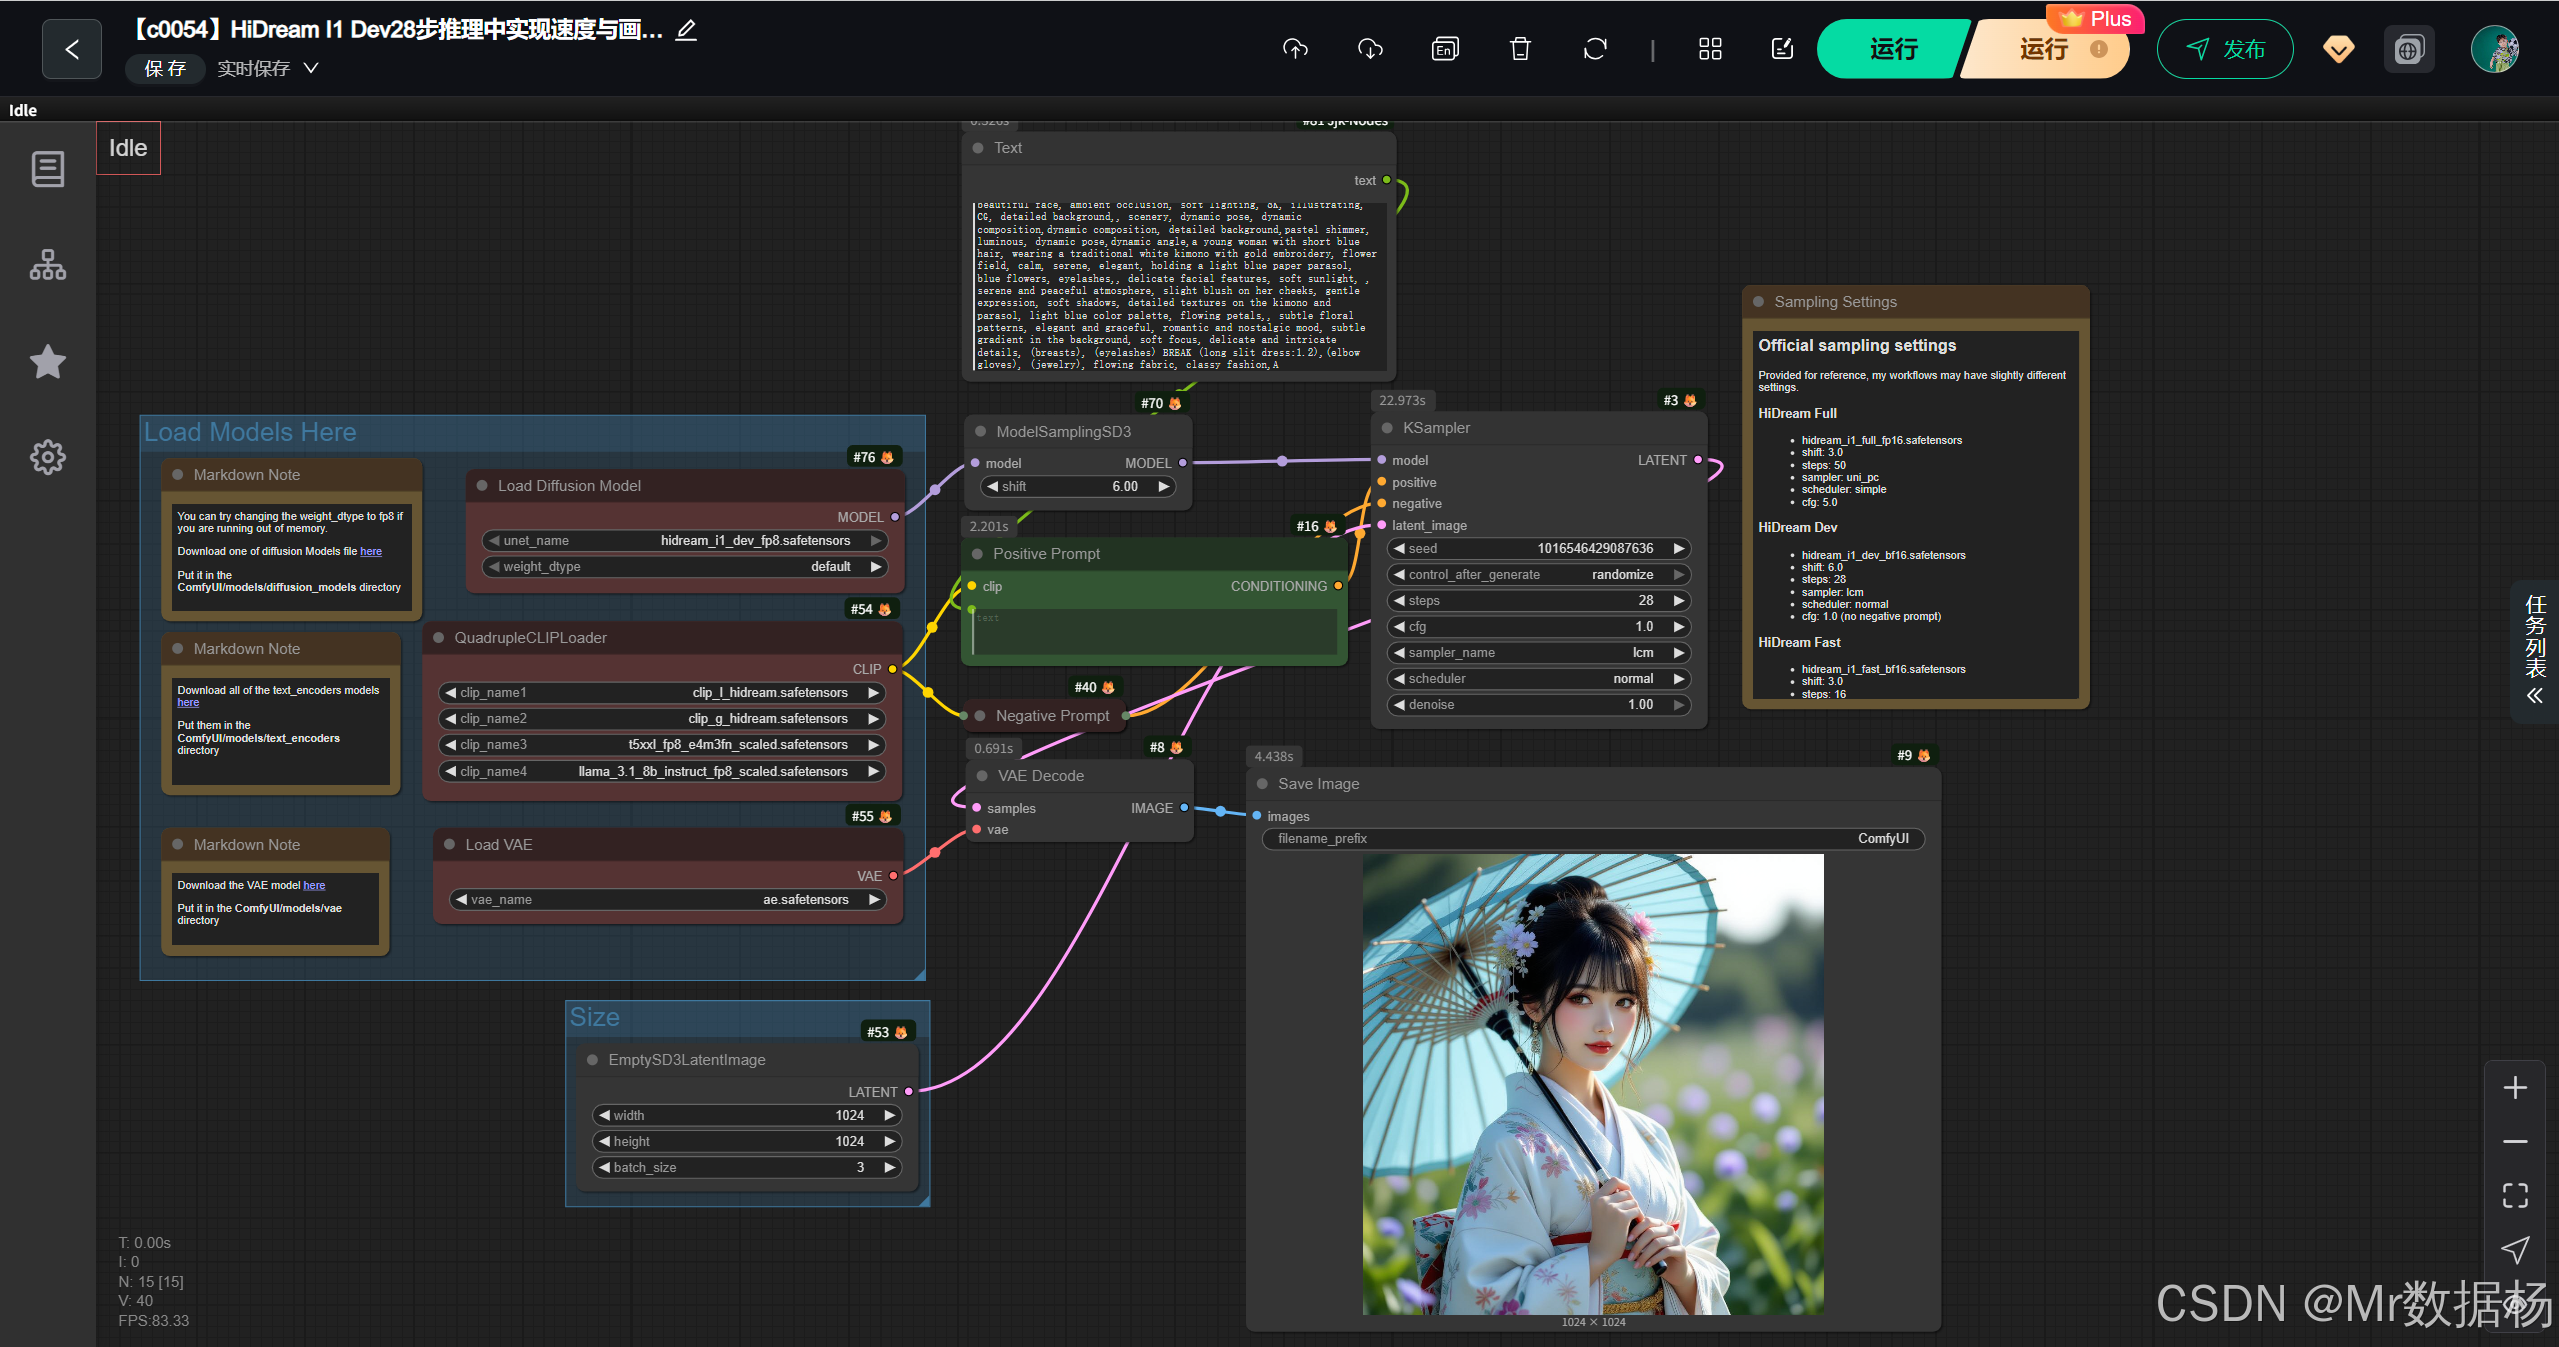
Task: Click the refresh icon in top toolbar
Action: [1595, 49]
